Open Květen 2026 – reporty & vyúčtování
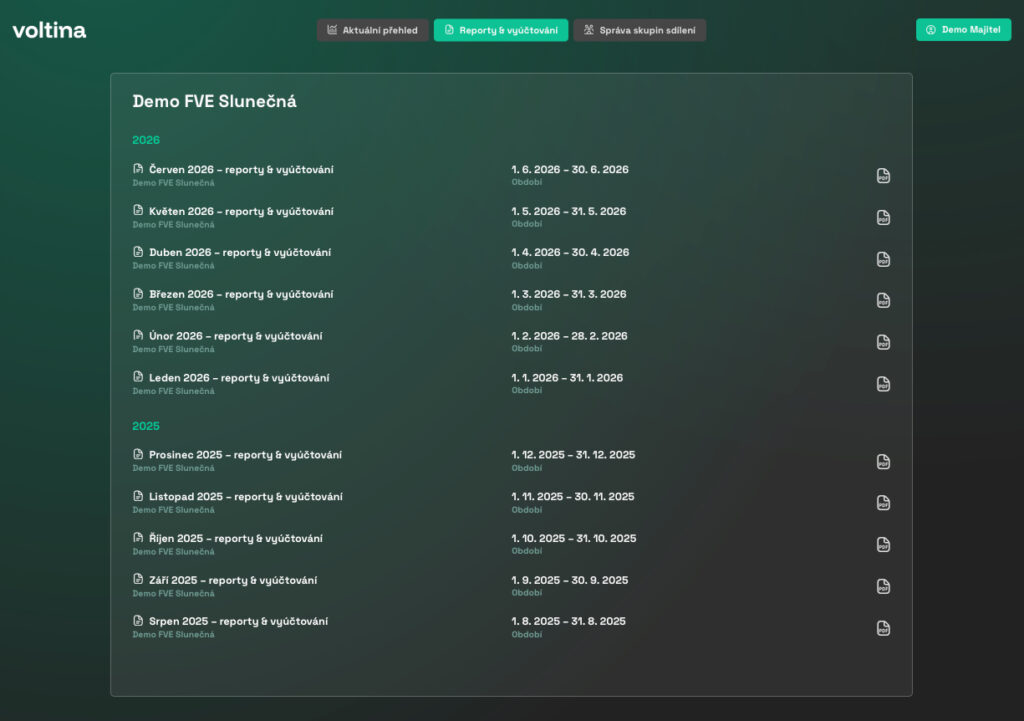 tap(241, 211)
